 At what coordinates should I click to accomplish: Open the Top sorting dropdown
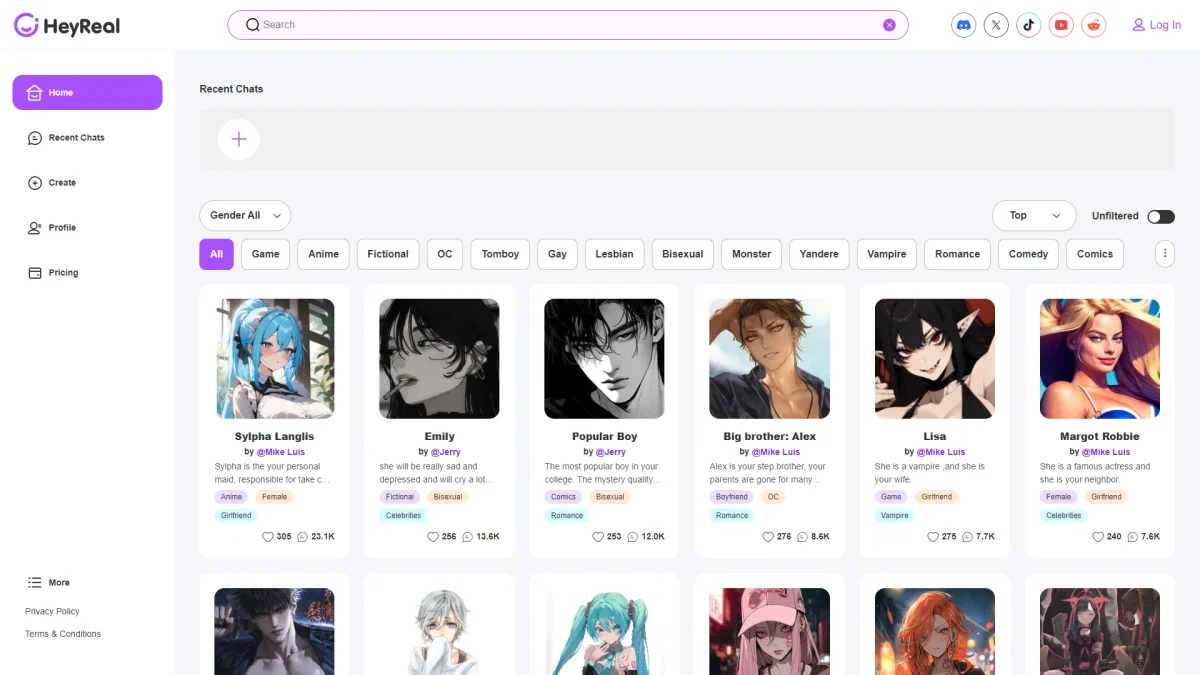pyautogui.click(x=1033, y=216)
